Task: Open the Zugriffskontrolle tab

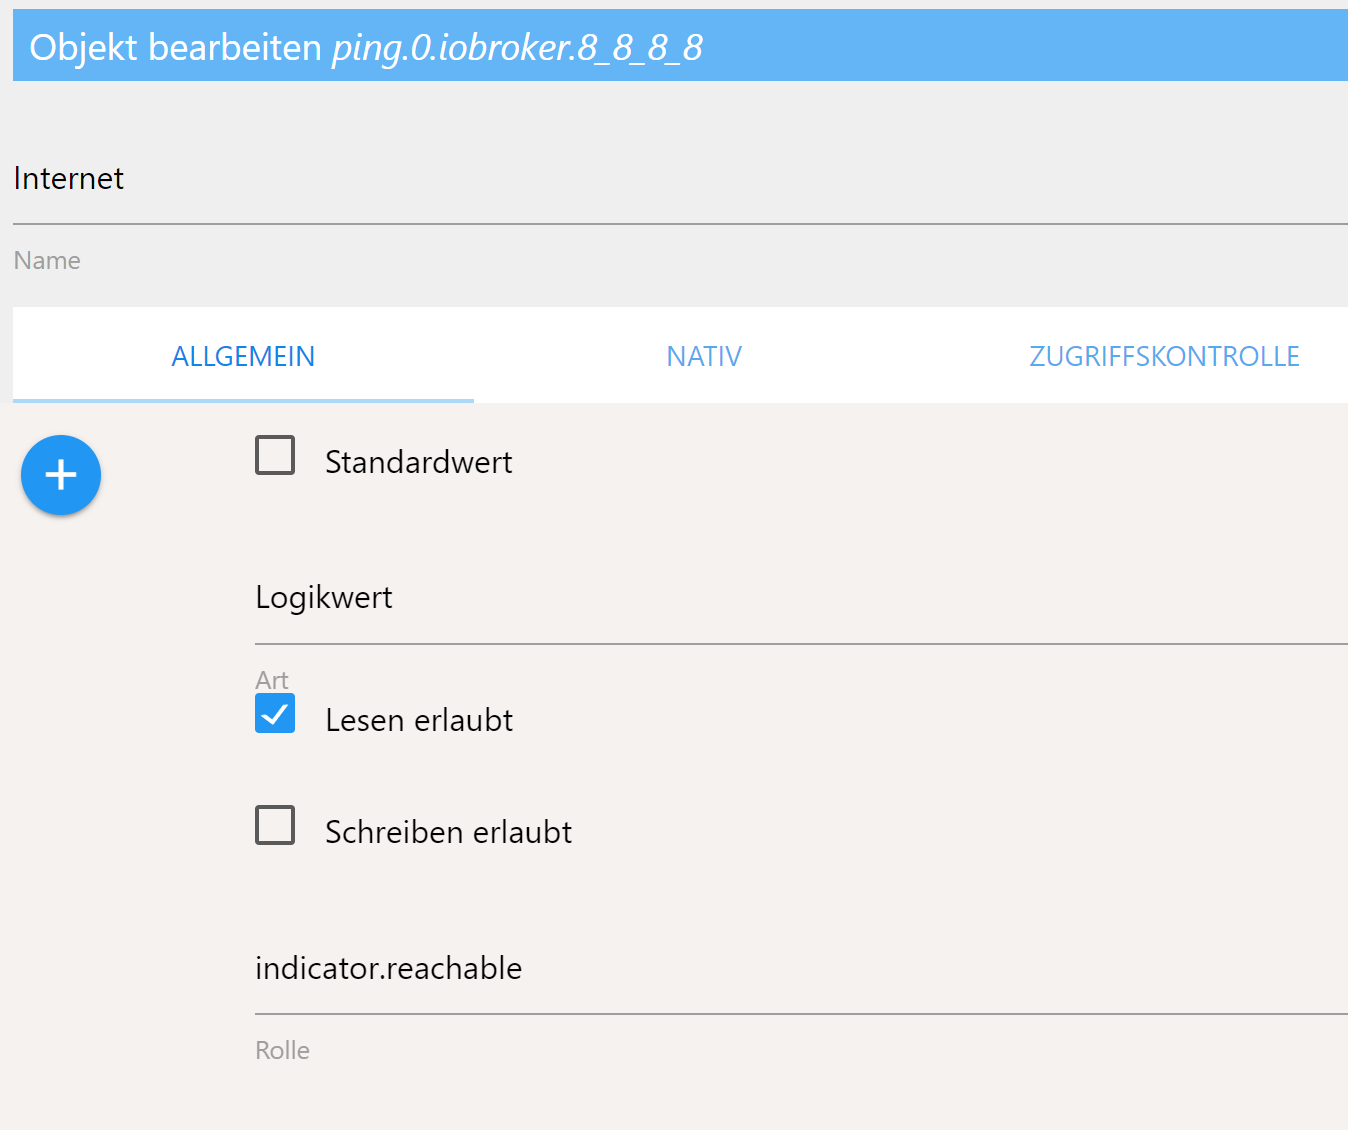Action: pyautogui.click(x=1164, y=356)
